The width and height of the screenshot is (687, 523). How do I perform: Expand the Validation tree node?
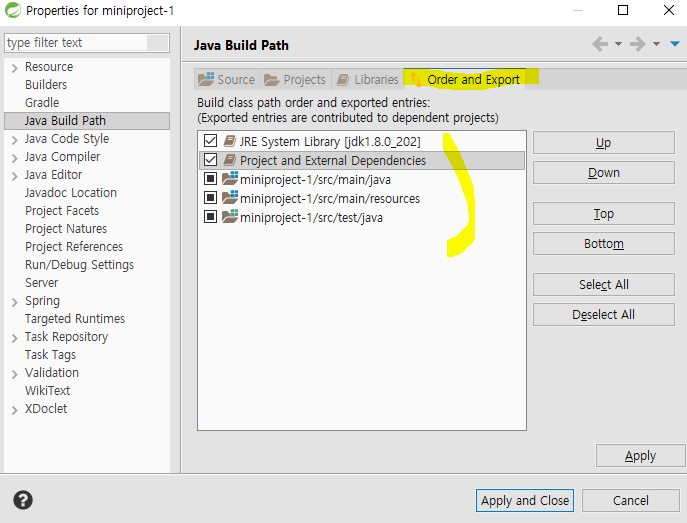[14, 374]
